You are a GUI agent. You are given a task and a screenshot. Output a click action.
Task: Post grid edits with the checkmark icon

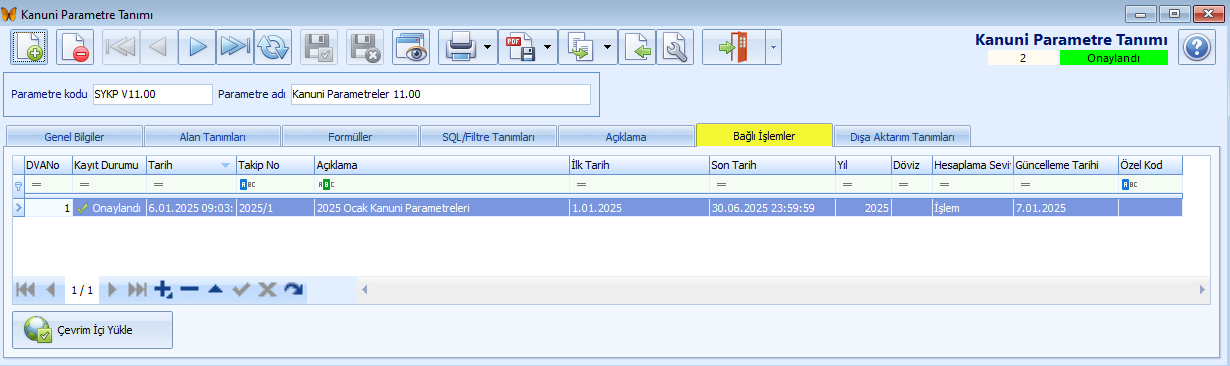241,289
